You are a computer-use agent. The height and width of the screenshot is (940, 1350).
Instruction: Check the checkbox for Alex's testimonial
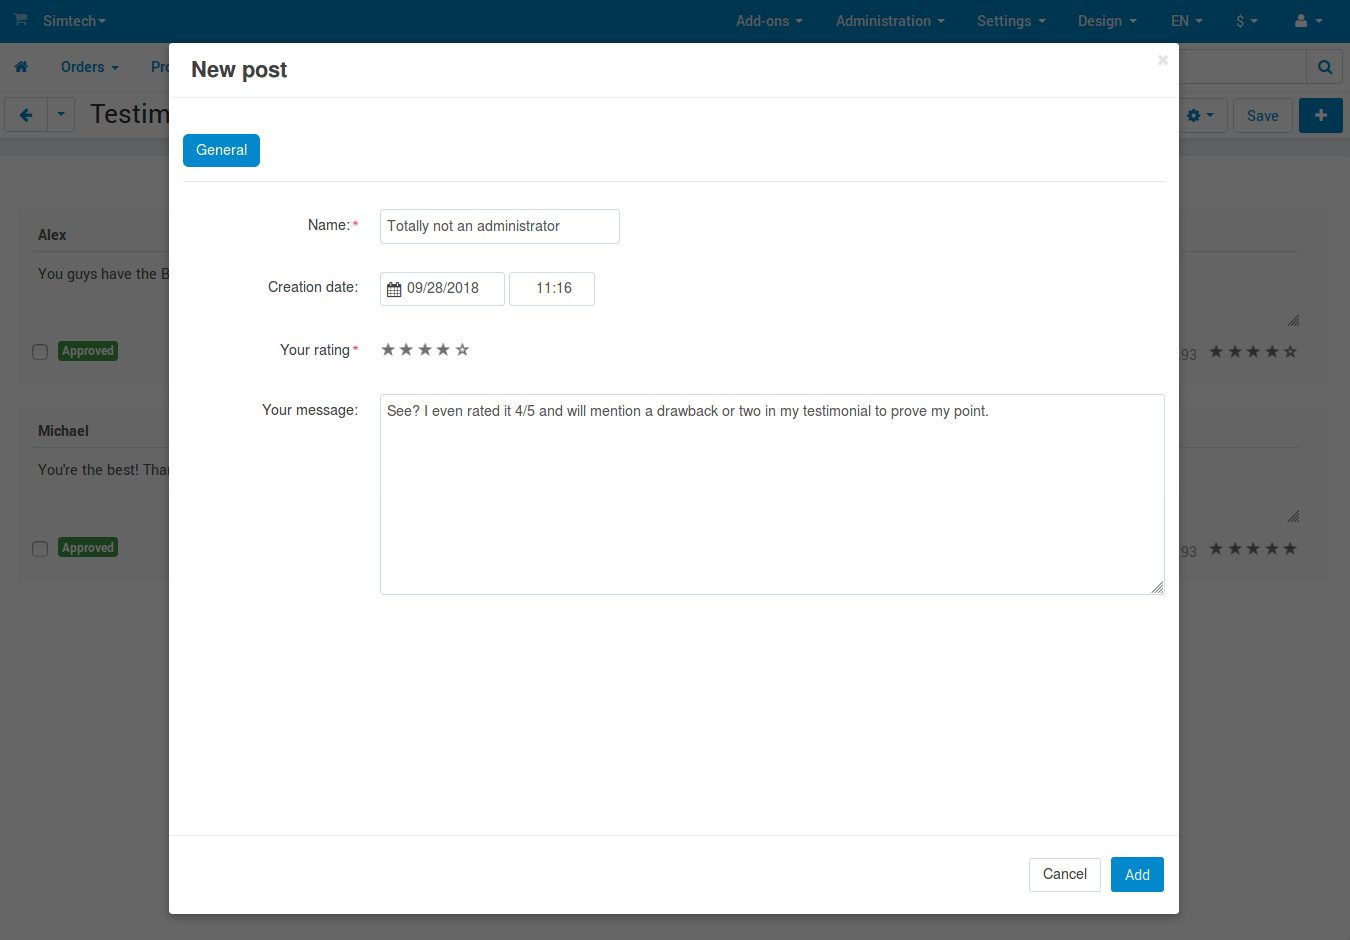pyautogui.click(x=40, y=352)
